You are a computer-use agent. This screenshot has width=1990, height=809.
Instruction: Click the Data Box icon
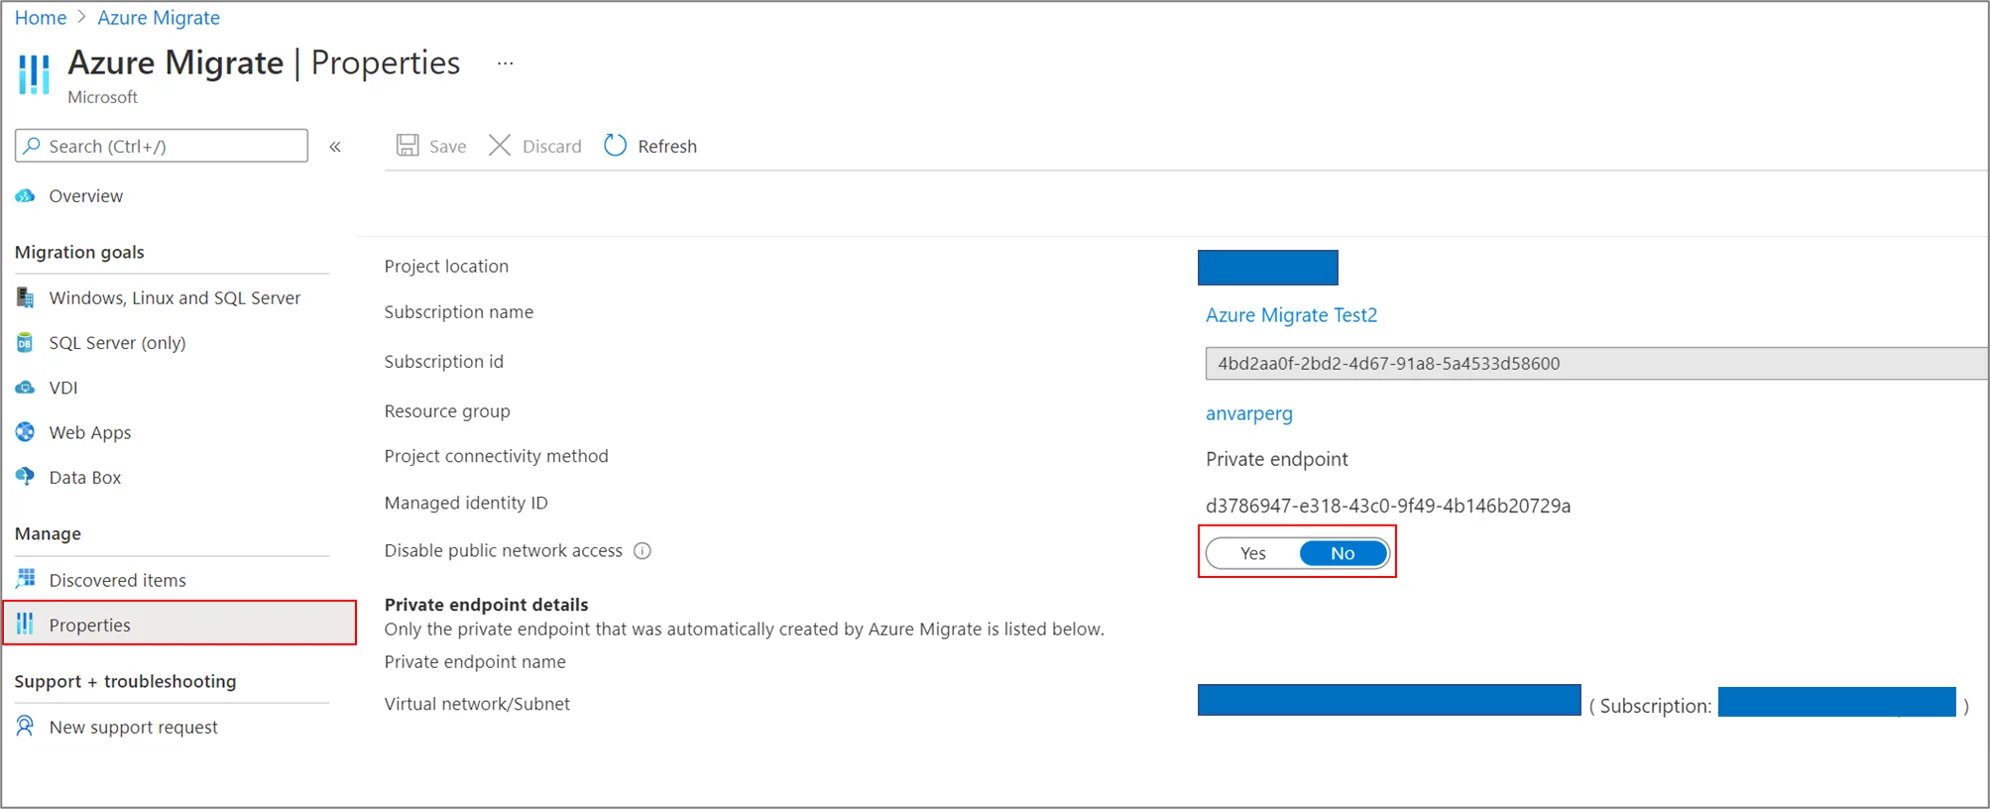click(25, 477)
